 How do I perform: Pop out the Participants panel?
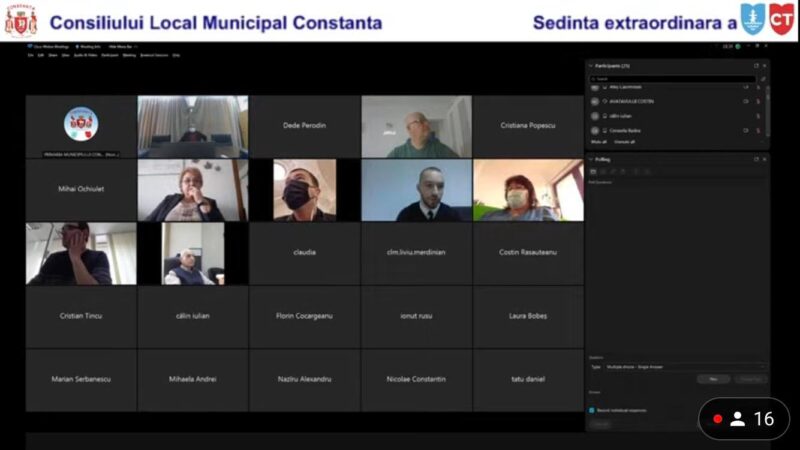click(755, 66)
